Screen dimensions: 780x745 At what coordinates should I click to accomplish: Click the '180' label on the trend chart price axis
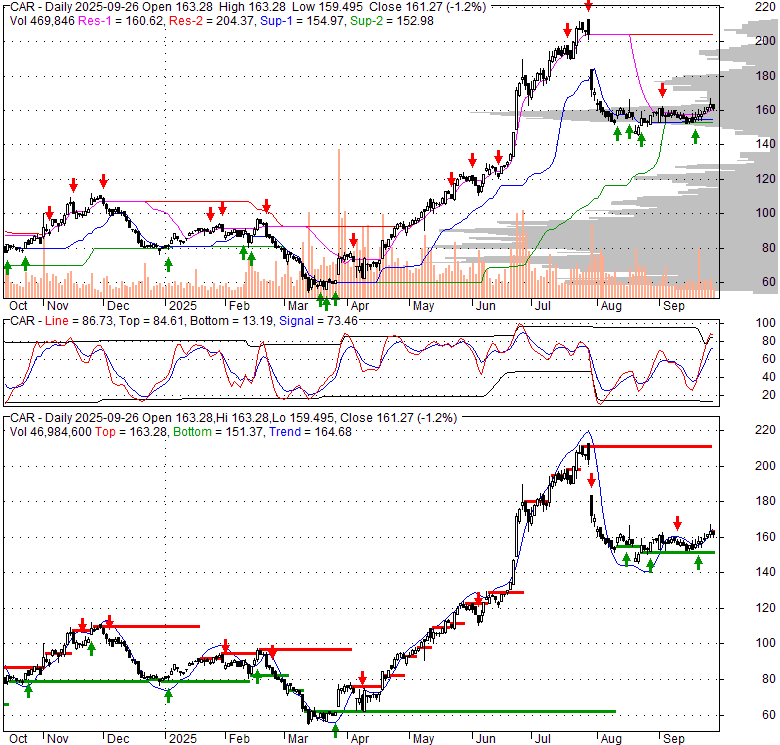coord(765,501)
